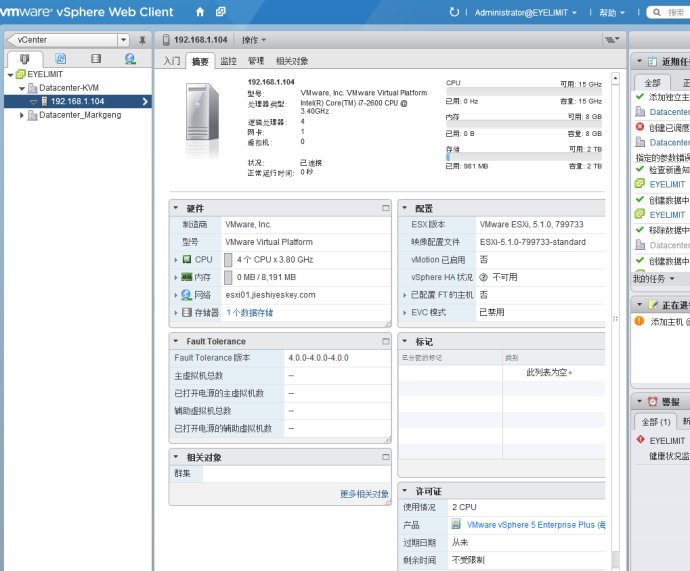Image resolution: width=690 pixels, height=571 pixels.
Task: Open the 操作 actions menu
Action: coord(254,40)
